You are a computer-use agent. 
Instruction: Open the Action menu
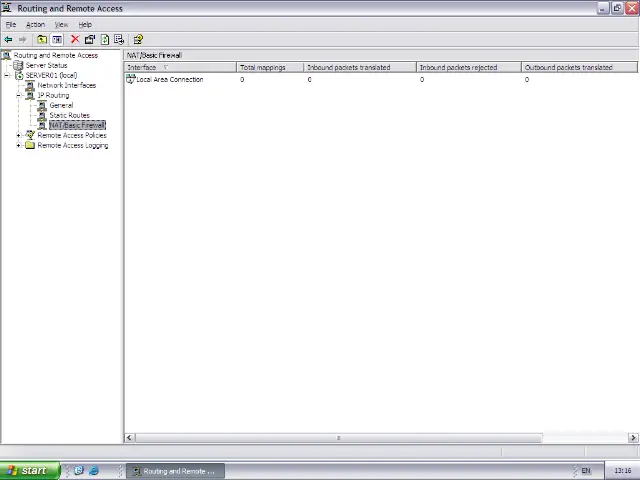tap(36, 24)
